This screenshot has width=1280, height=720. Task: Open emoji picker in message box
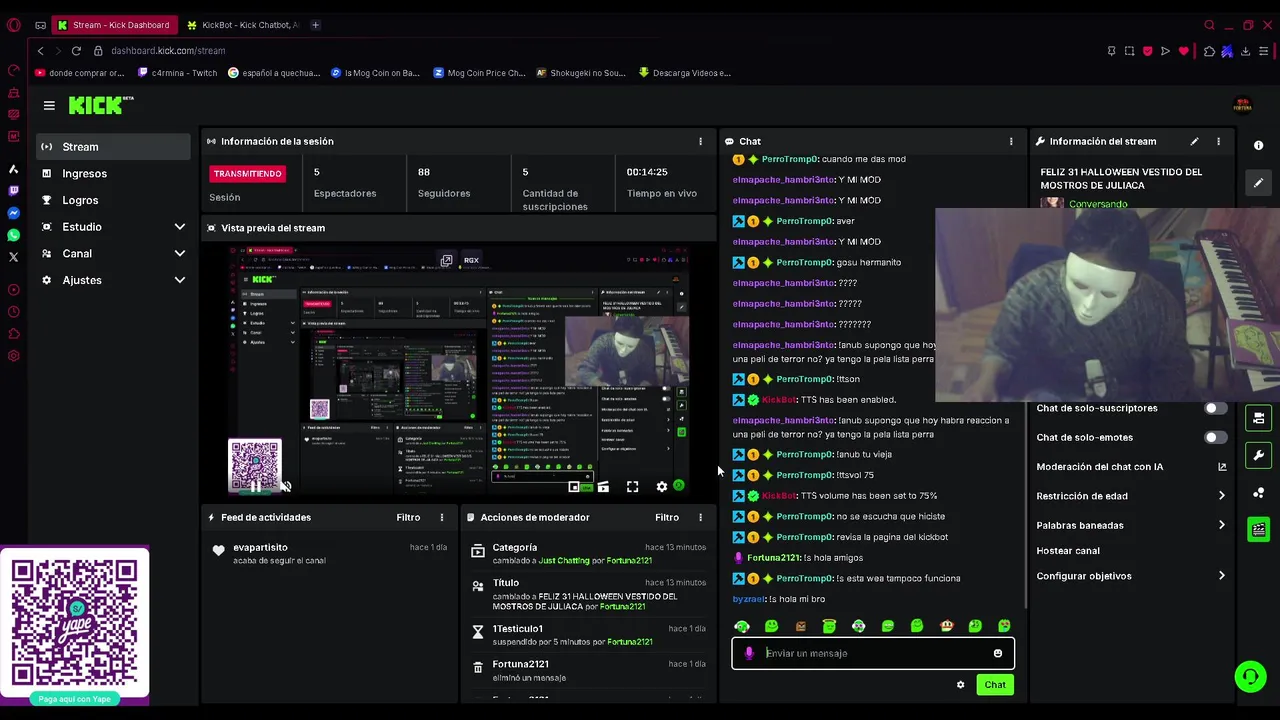(x=997, y=653)
